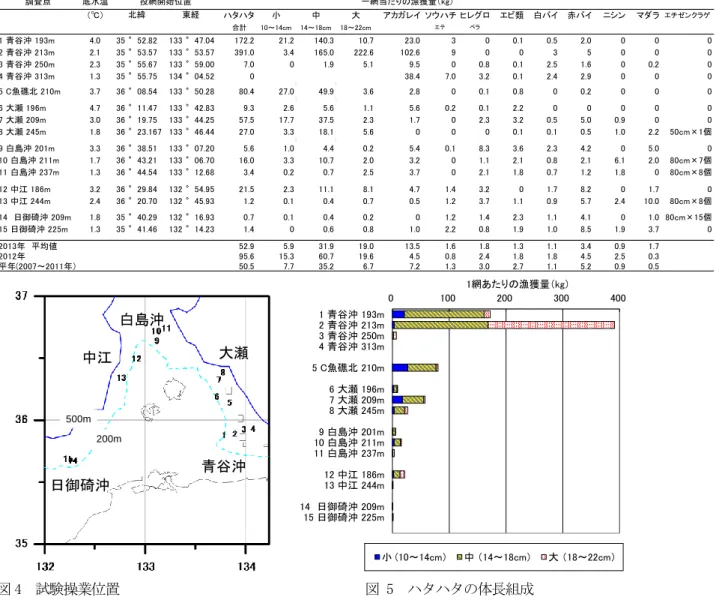Viewport: 722px width, 600px height.
Task: Click the map longitude label 133
Action: pyautogui.click(x=146, y=566)
